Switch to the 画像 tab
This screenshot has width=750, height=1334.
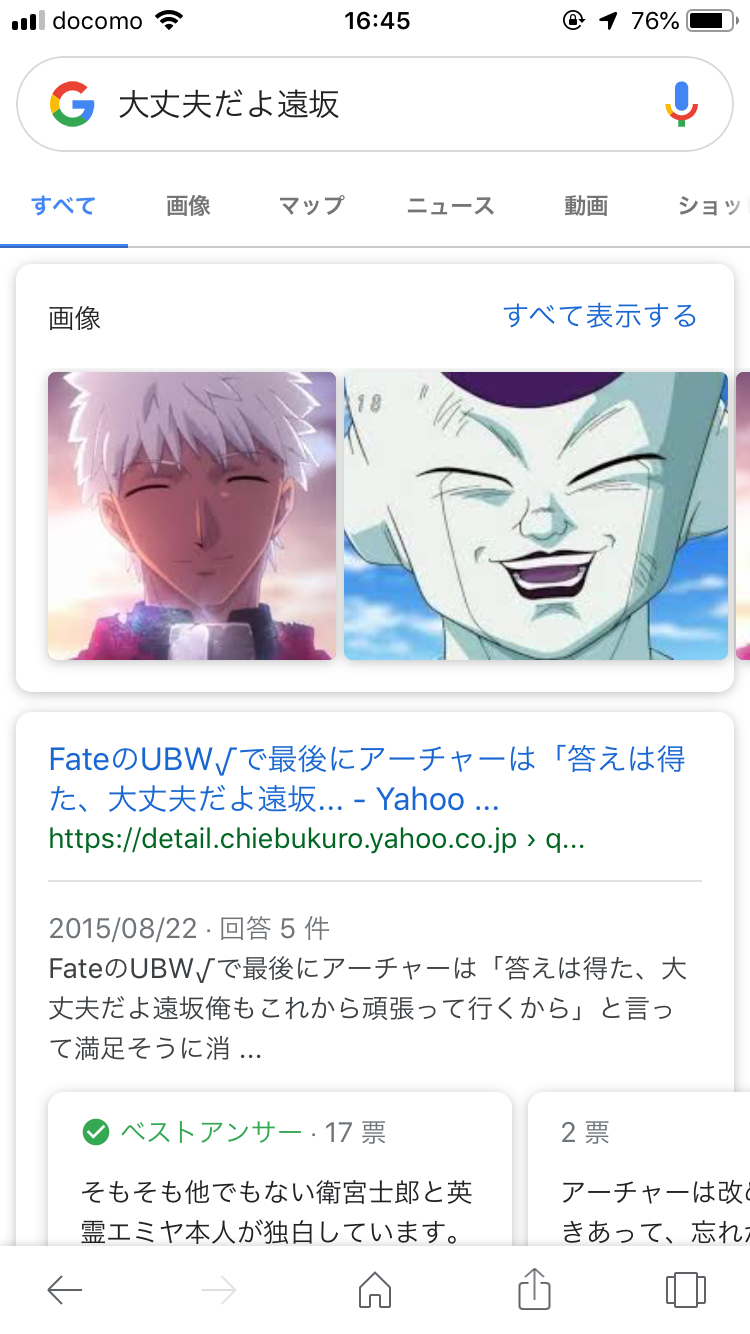pos(188,206)
